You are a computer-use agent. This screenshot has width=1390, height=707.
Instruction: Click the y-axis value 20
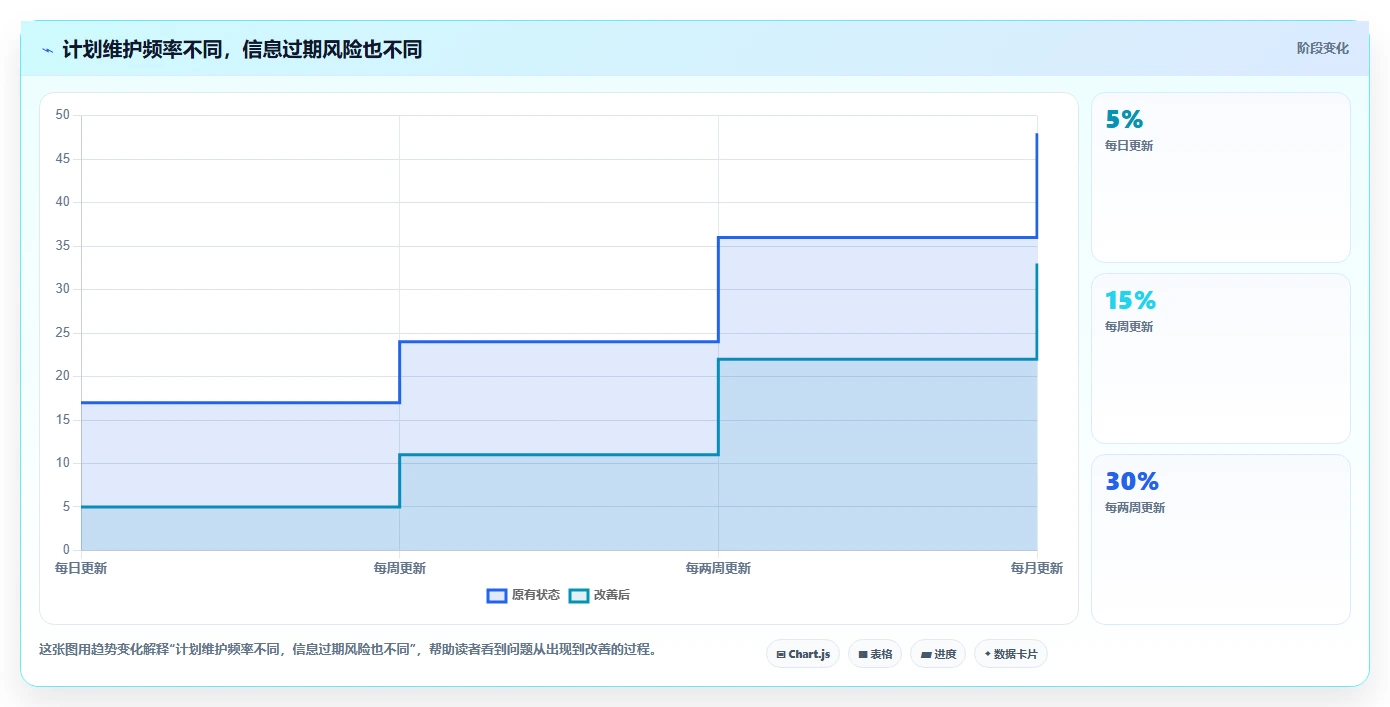point(63,376)
